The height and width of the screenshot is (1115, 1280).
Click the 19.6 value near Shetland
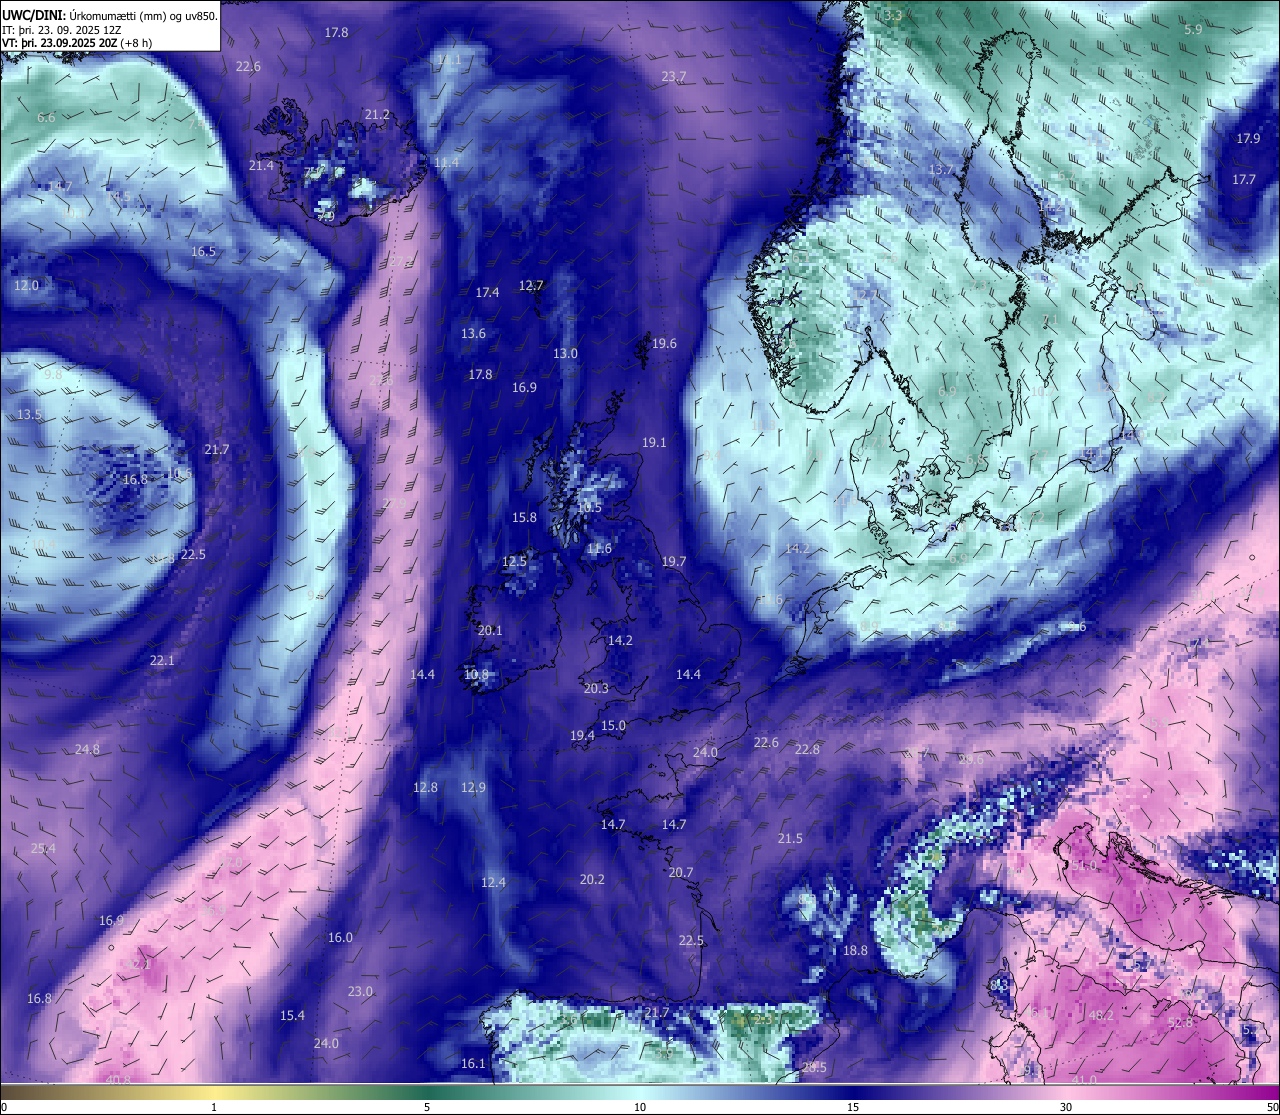pyautogui.click(x=664, y=344)
